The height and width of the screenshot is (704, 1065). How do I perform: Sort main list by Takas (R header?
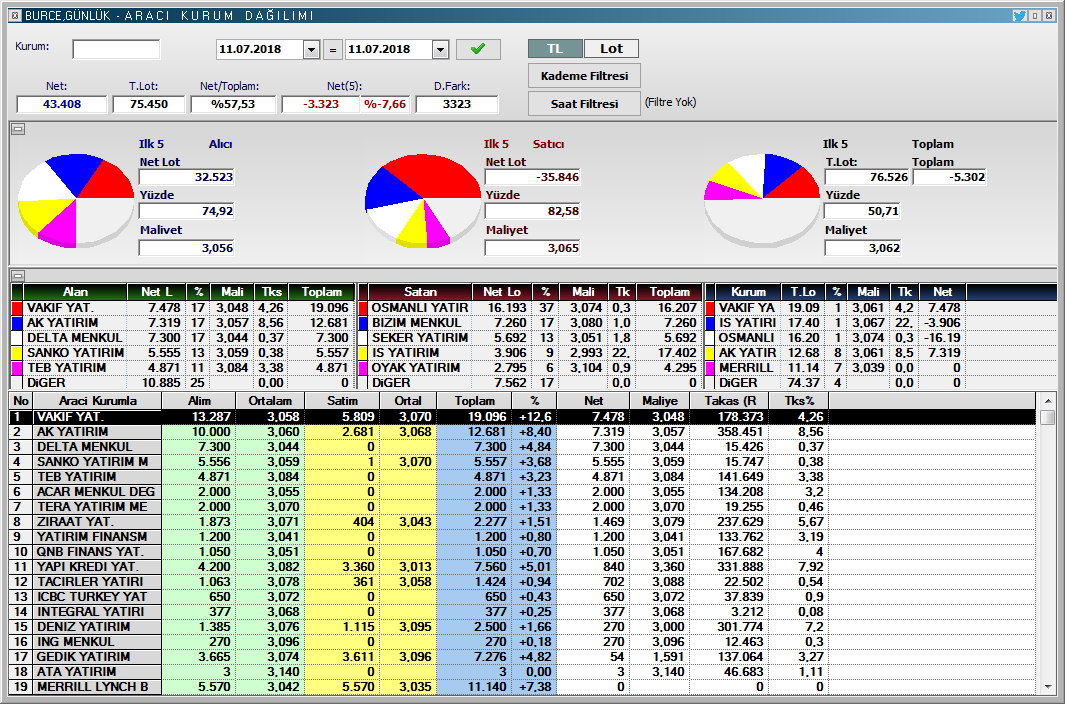729,401
